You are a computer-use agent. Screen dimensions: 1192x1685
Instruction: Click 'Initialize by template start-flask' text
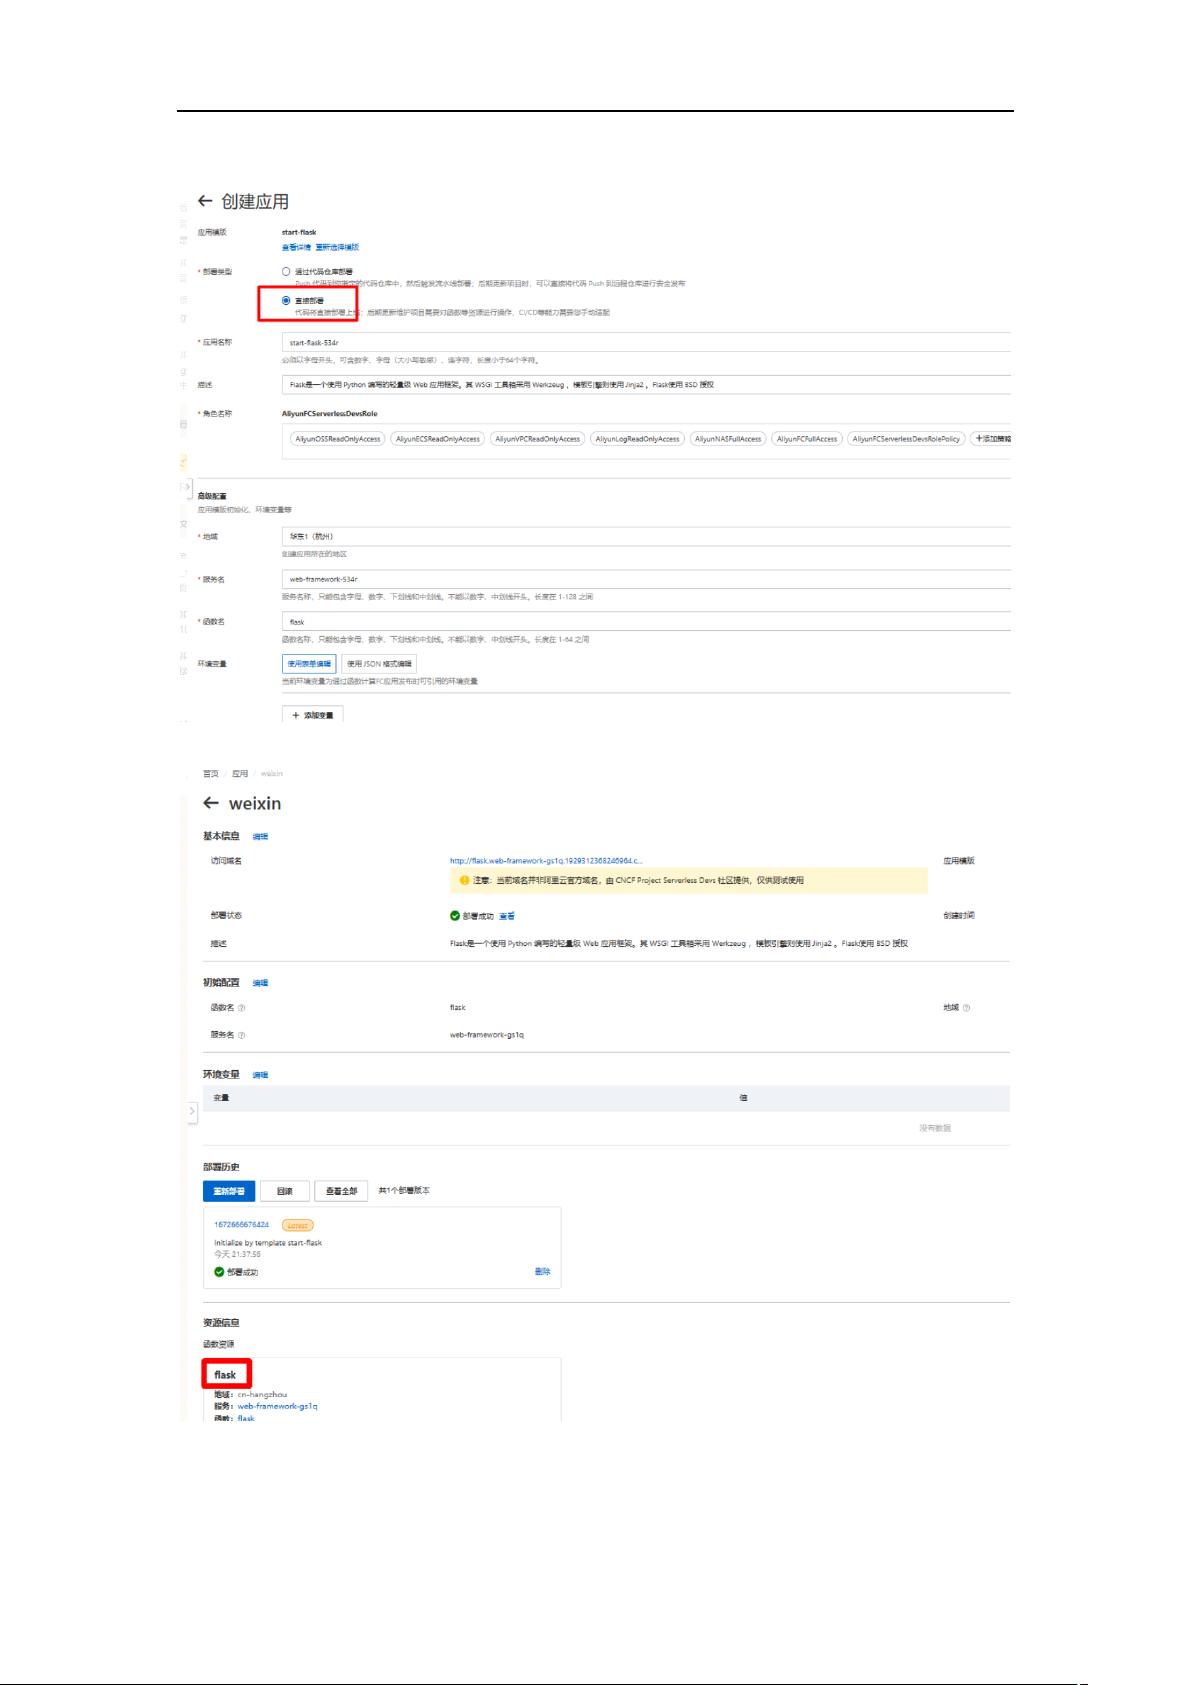(268, 1243)
